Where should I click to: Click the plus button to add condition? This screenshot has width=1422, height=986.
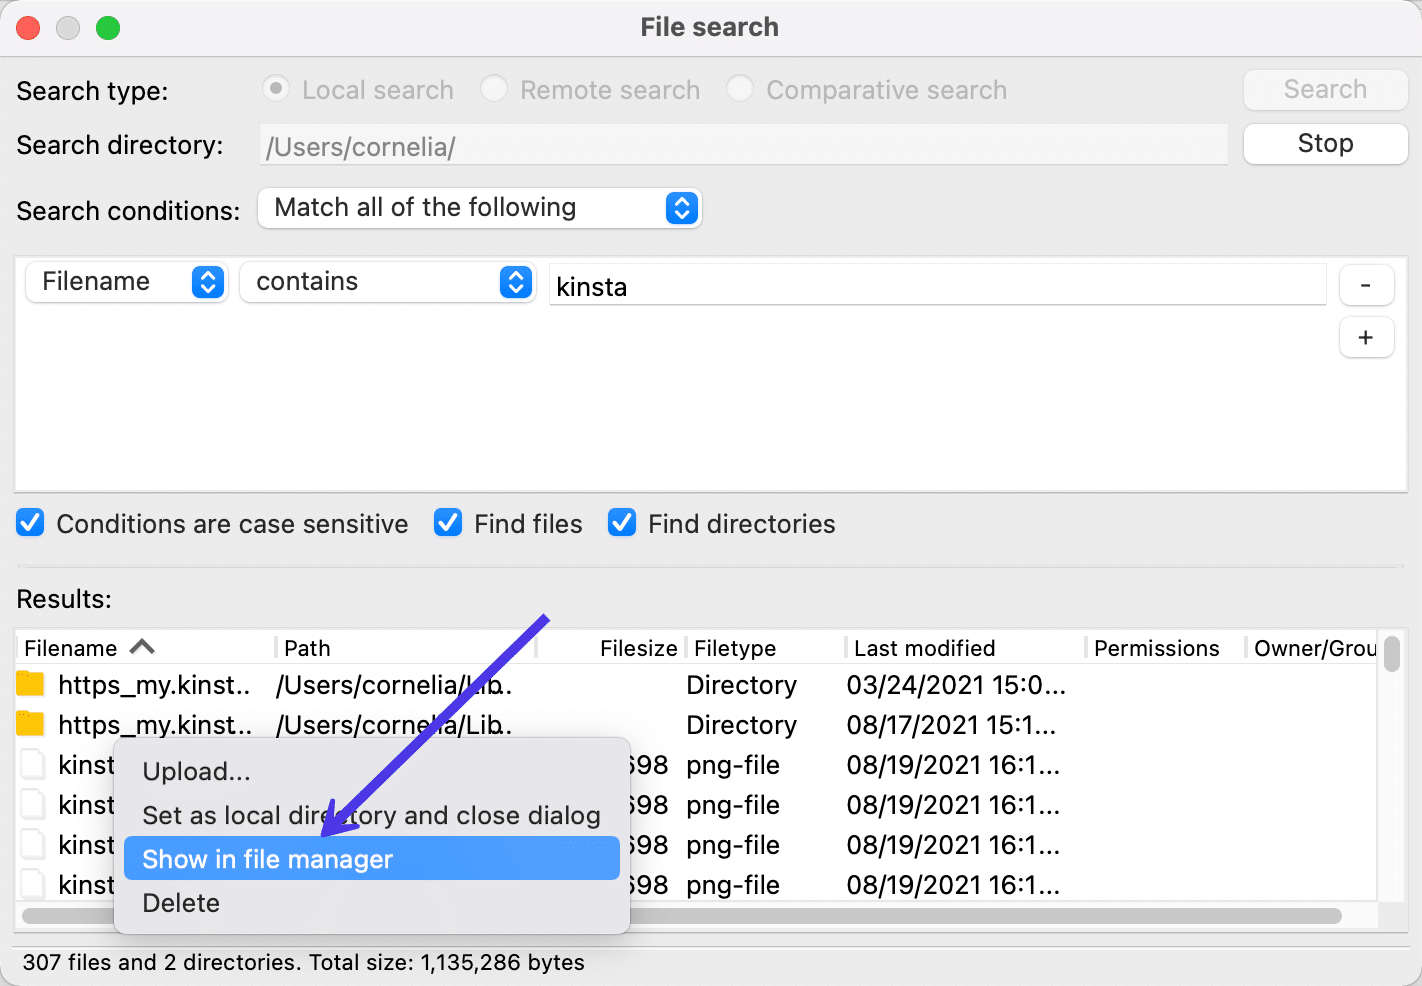(1365, 338)
